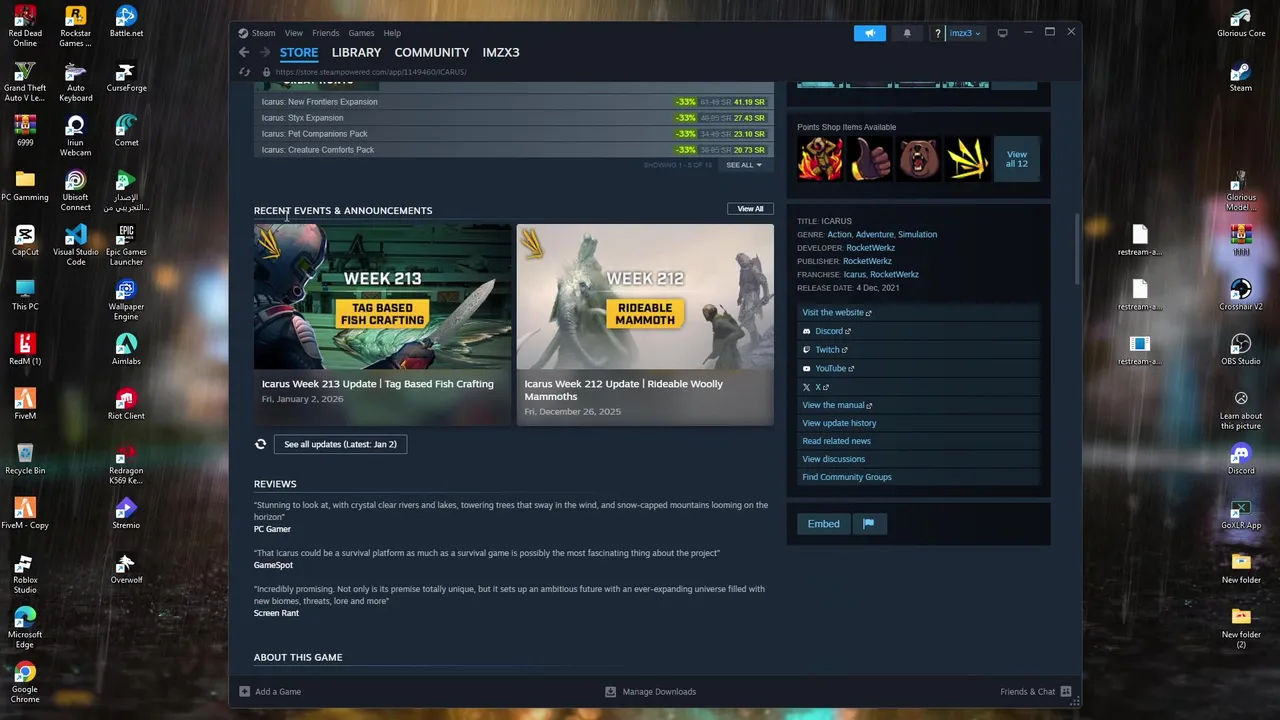Viewport: 1280px width, 720px height.
Task: Expand the SEE ALL dropdown under DLC list
Action: (743, 165)
